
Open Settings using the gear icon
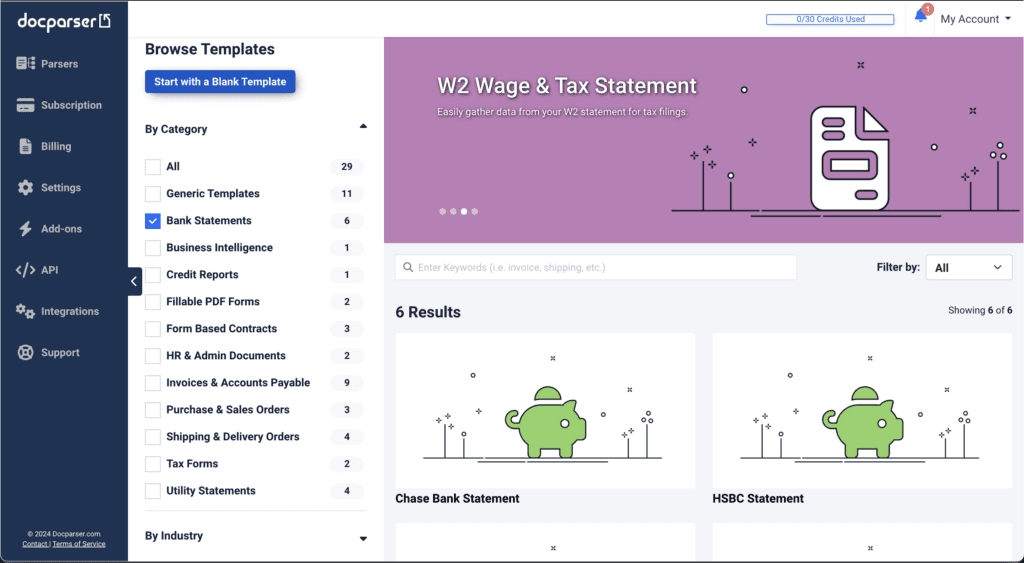(x=26, y=188)
